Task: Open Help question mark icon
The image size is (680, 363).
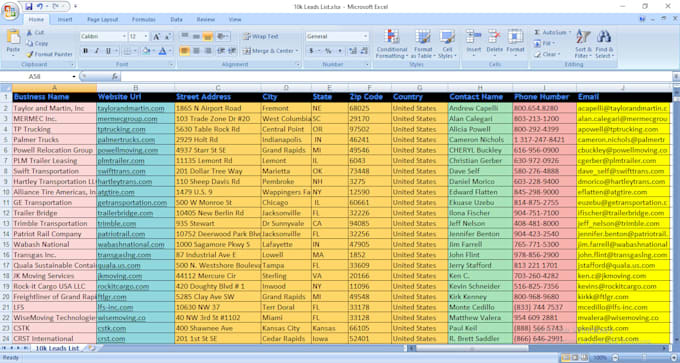Action: (643, 19)
